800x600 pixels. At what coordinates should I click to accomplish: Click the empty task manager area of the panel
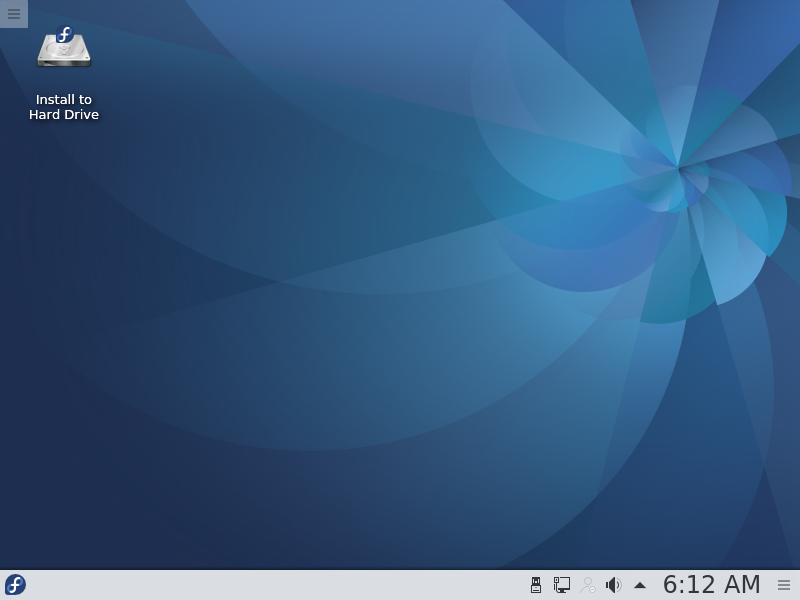pyautogui.click(x=270, y=585)
